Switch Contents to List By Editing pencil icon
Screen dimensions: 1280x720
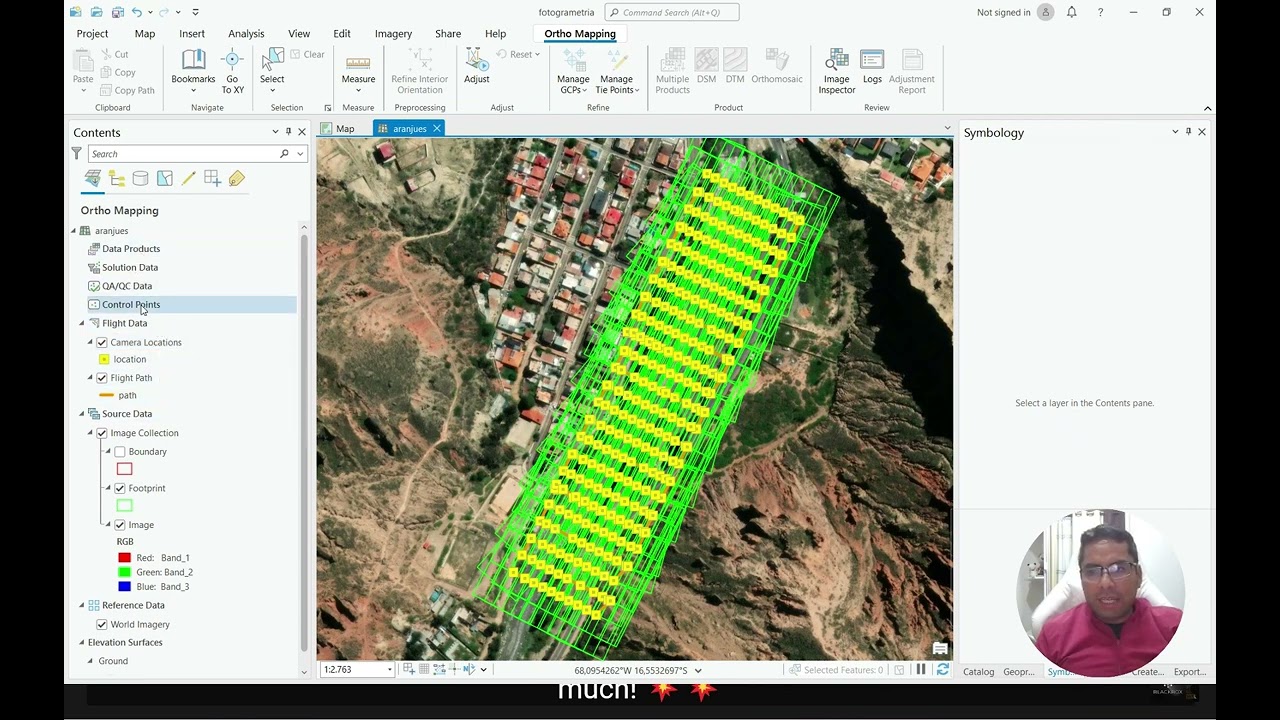pos(189,178)
